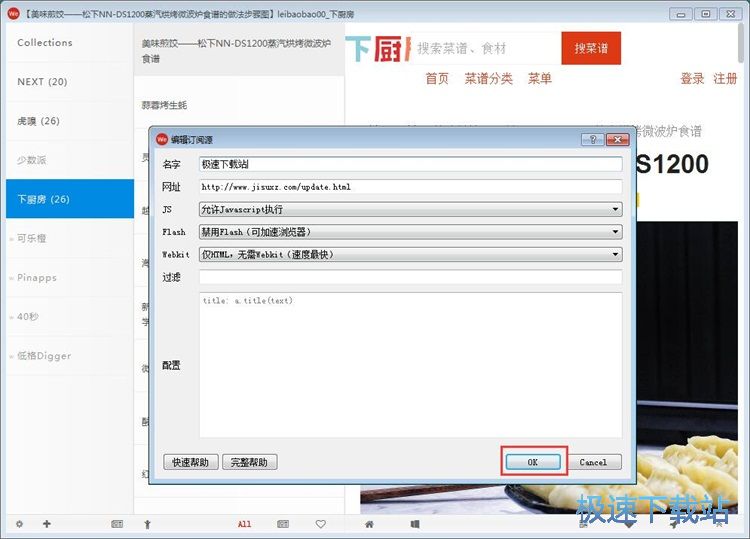Viewport: 750px width, 539px height.
Task: Click keyboard icon next to All filter
Action: click(x=283, y=524)
